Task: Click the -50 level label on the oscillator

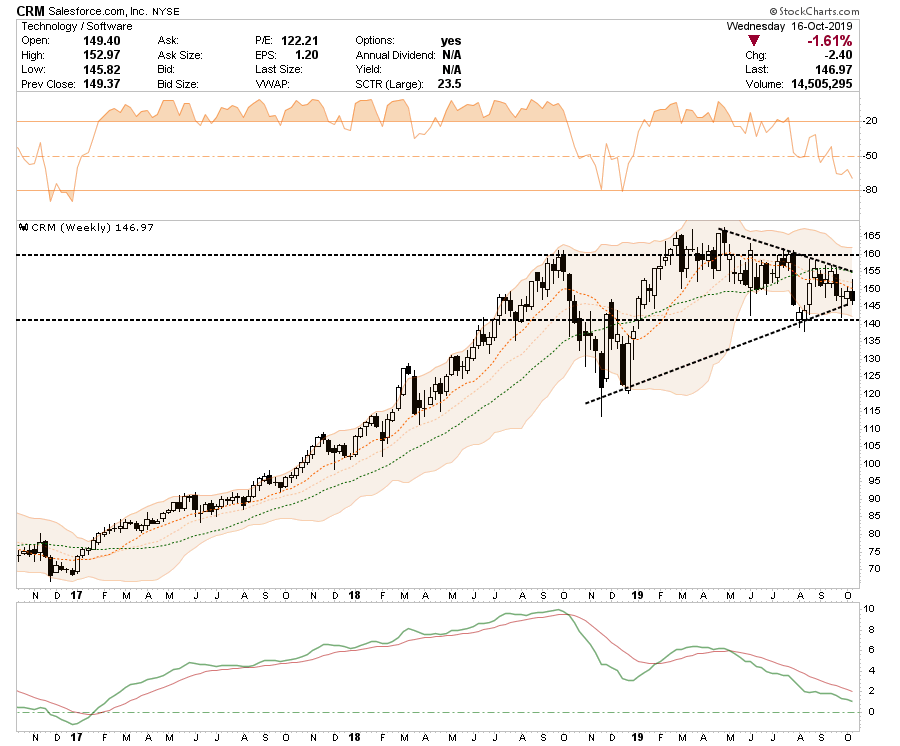Action: pos(870,156)
